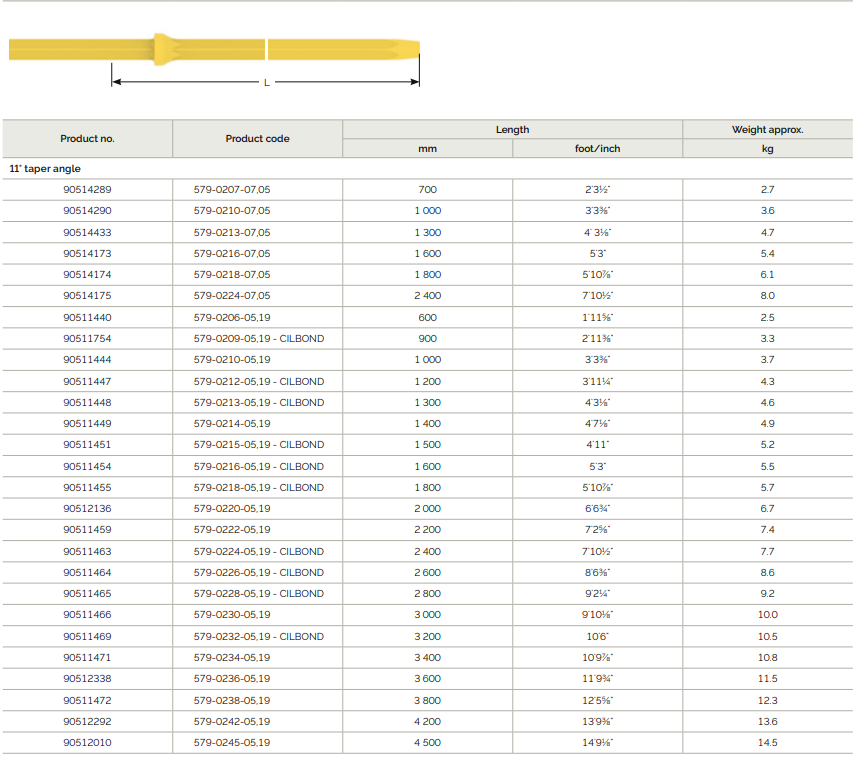Select the 11° taper angle section row
The height and width of the screenshot is (759, 857).
(x=427, y=169)
